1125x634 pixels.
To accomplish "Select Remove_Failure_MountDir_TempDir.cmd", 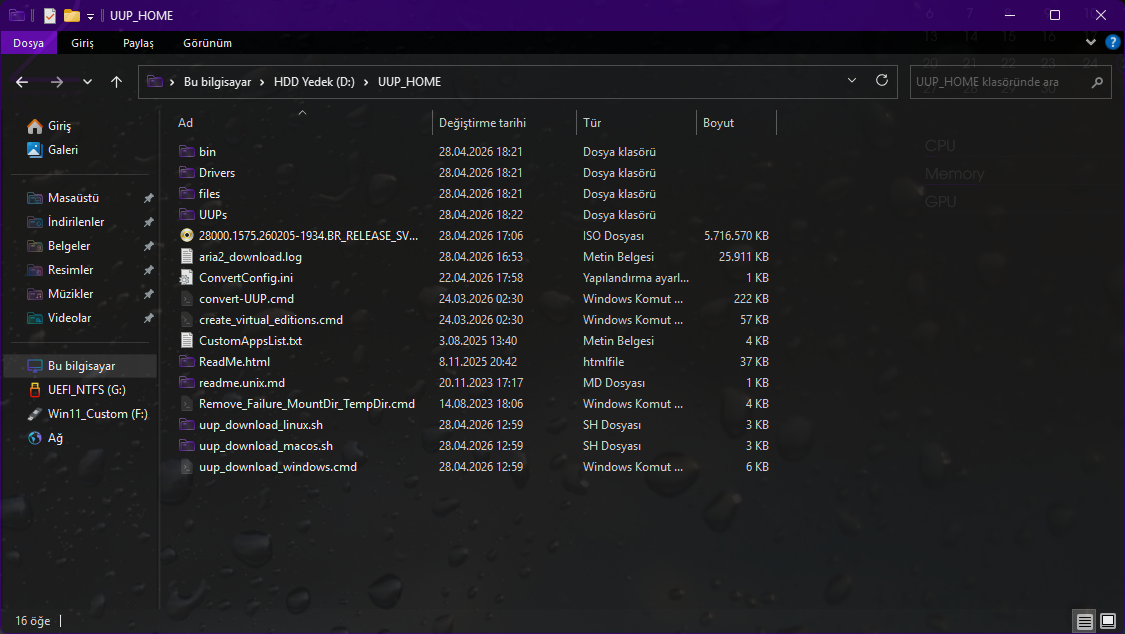I will pyautogui.click(x=307, y=404).
